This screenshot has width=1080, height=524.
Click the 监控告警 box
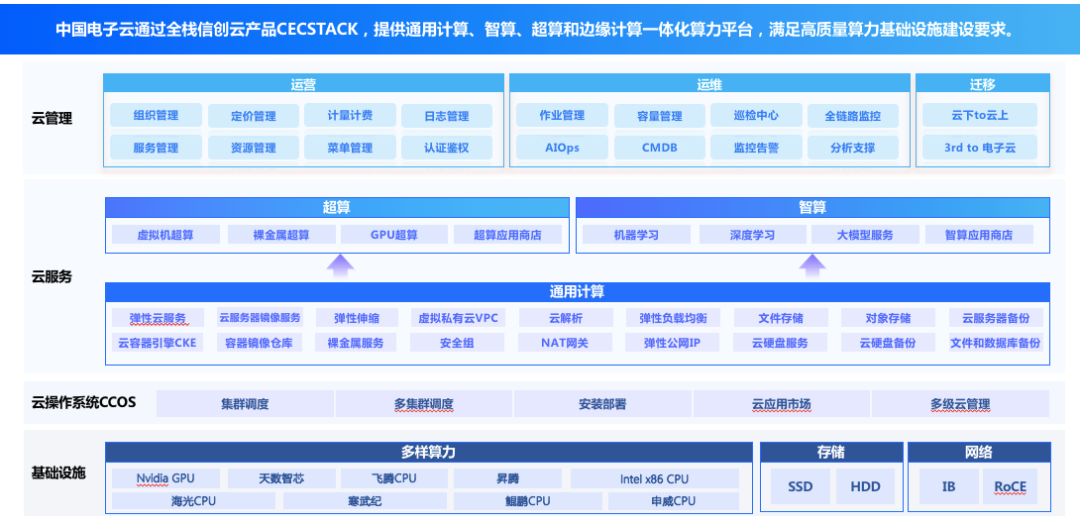tap(756, 147)
